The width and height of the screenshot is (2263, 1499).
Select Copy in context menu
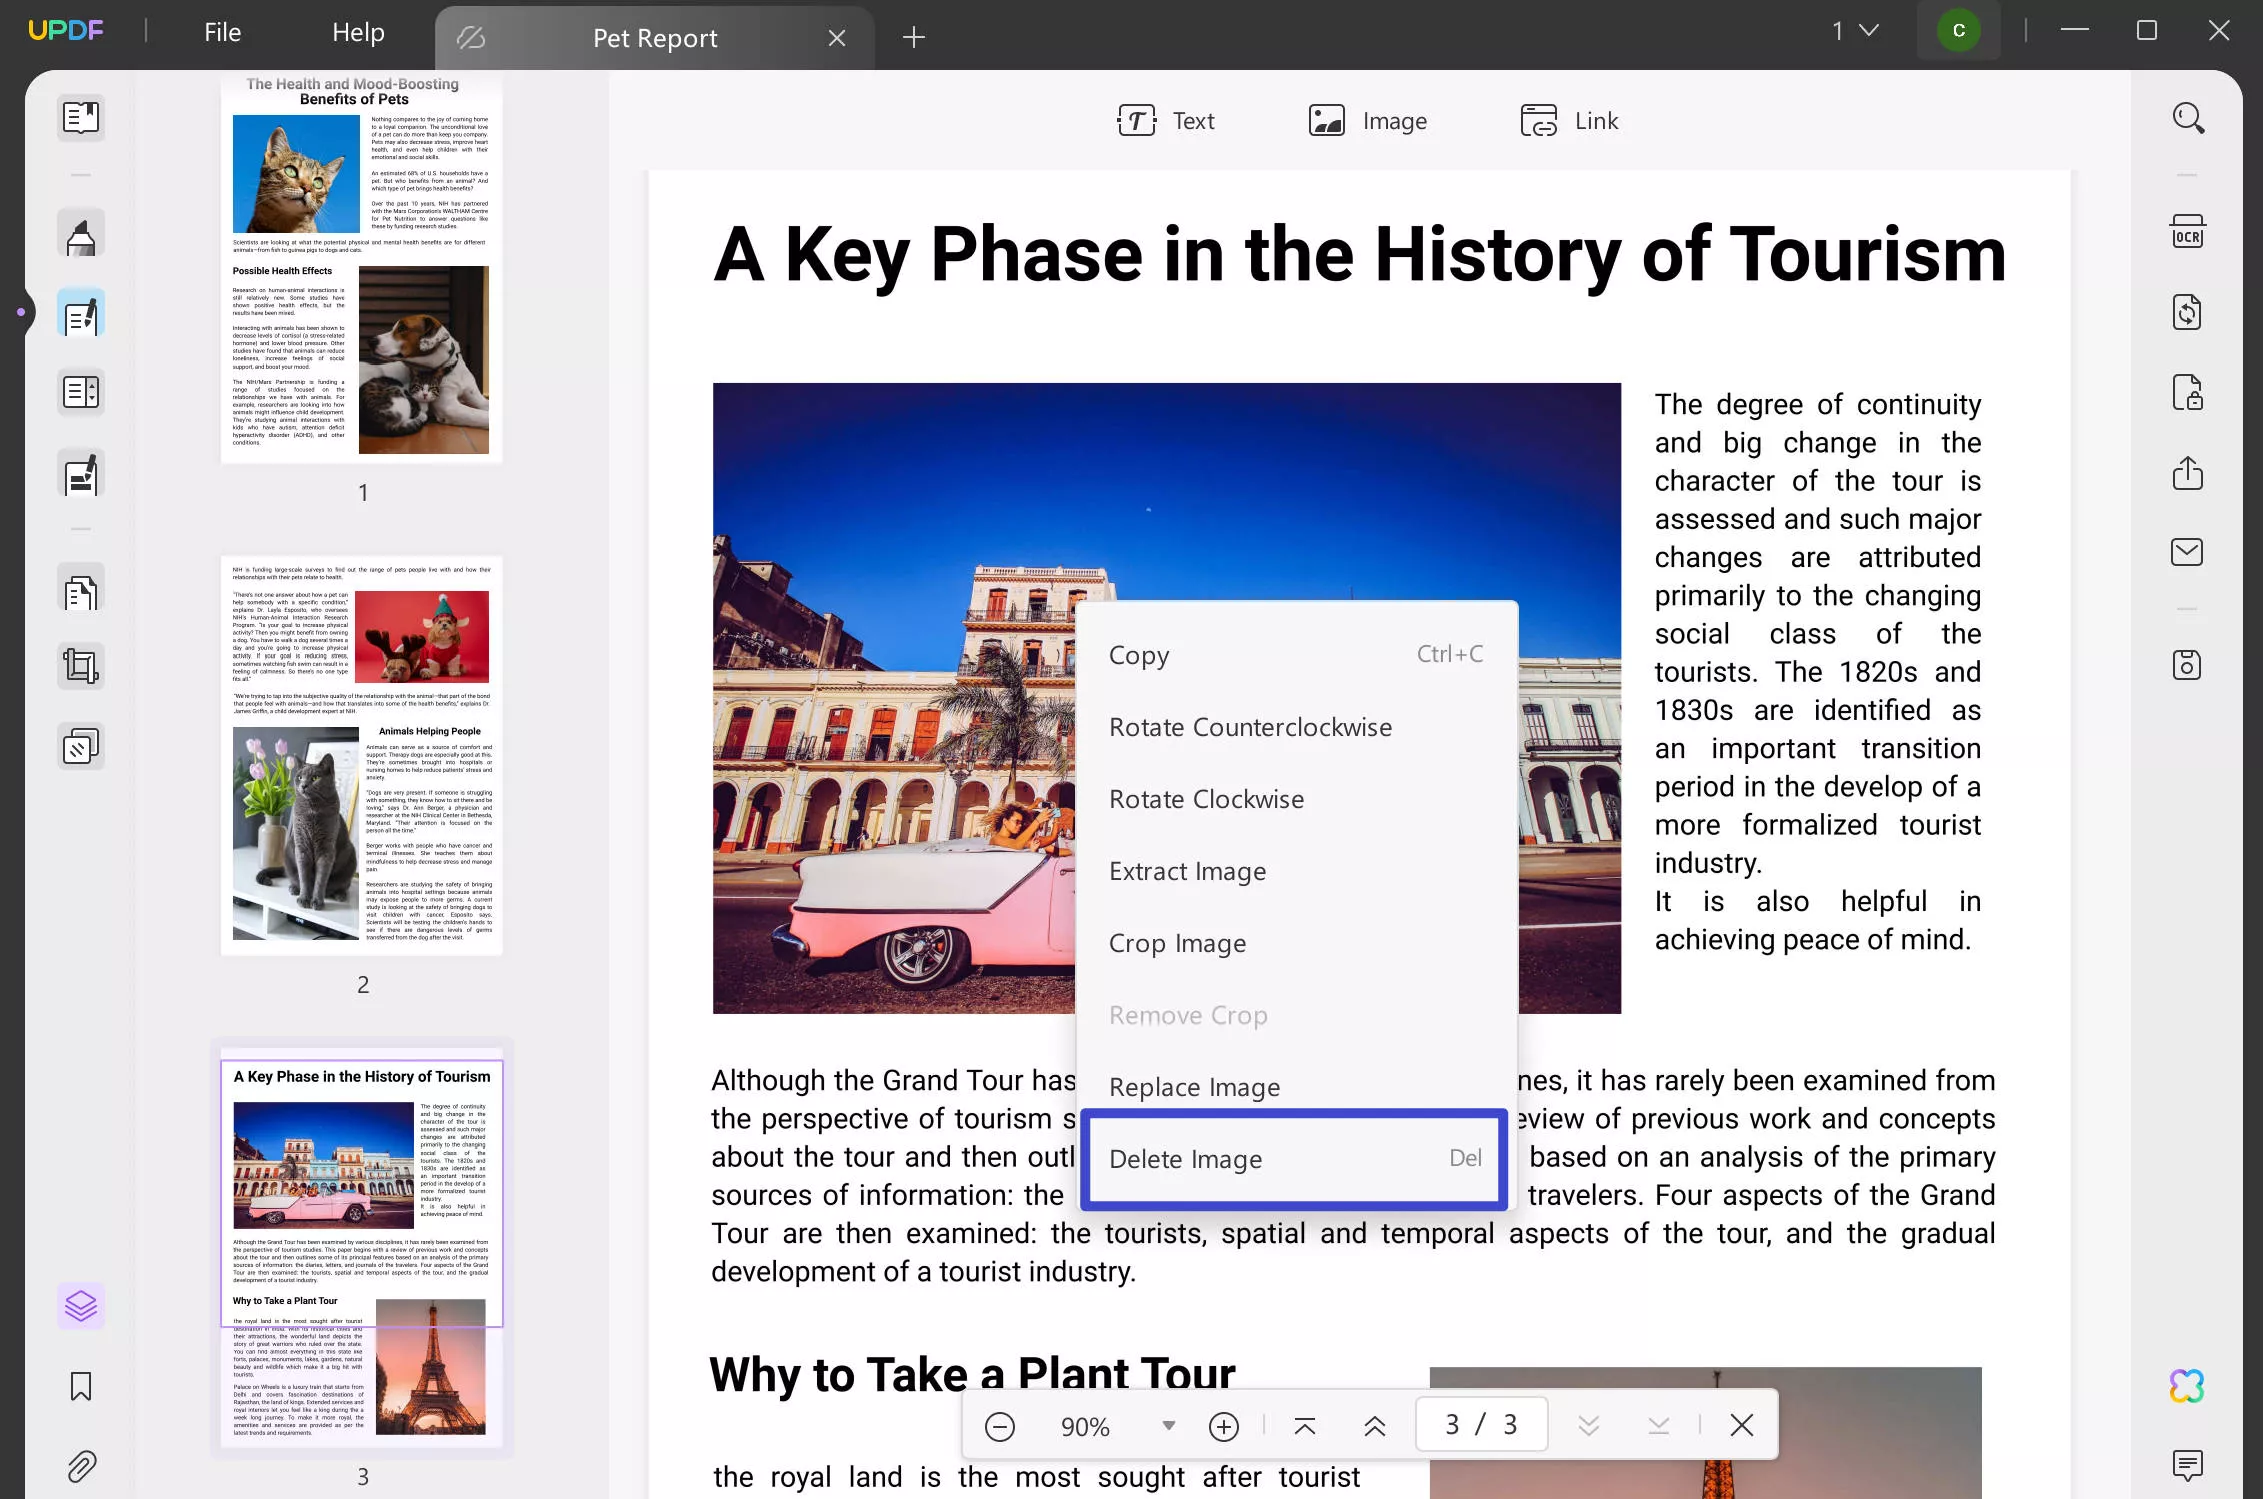pos(1297,655)
